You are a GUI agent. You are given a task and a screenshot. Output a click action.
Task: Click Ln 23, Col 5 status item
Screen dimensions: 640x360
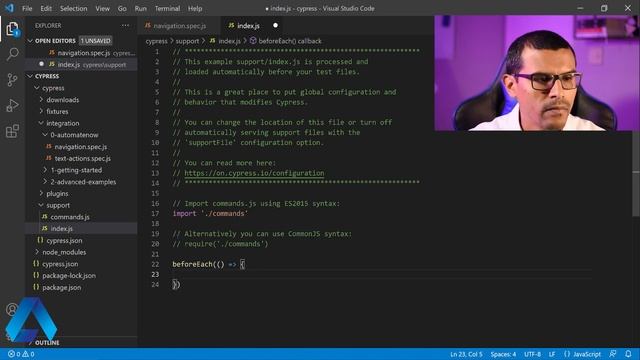466,354
